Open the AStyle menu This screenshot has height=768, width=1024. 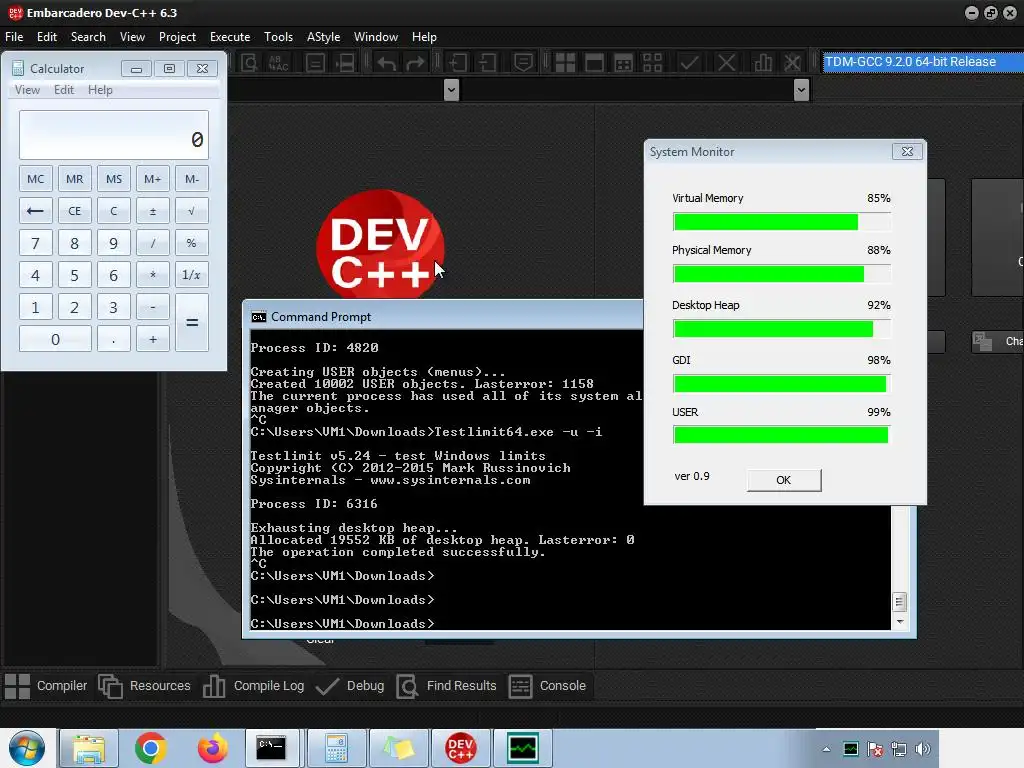pos(323,37)
